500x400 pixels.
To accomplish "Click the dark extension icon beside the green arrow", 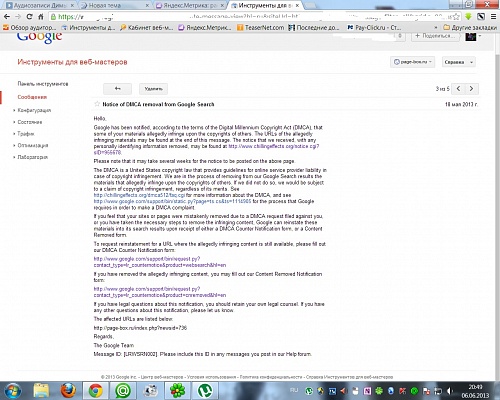I will coord(481,16).
